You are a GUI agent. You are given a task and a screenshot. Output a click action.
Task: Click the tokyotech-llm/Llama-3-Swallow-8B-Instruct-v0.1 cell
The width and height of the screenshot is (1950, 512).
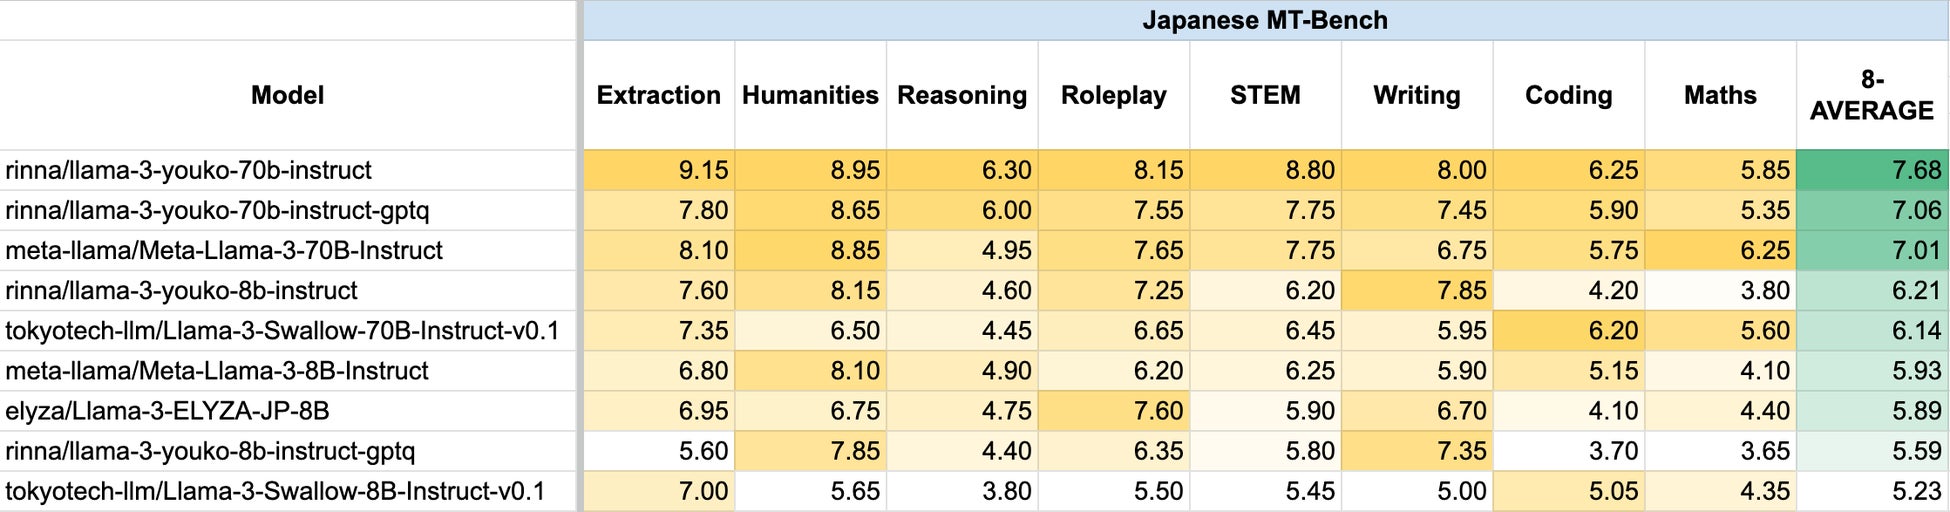[275, 491]
